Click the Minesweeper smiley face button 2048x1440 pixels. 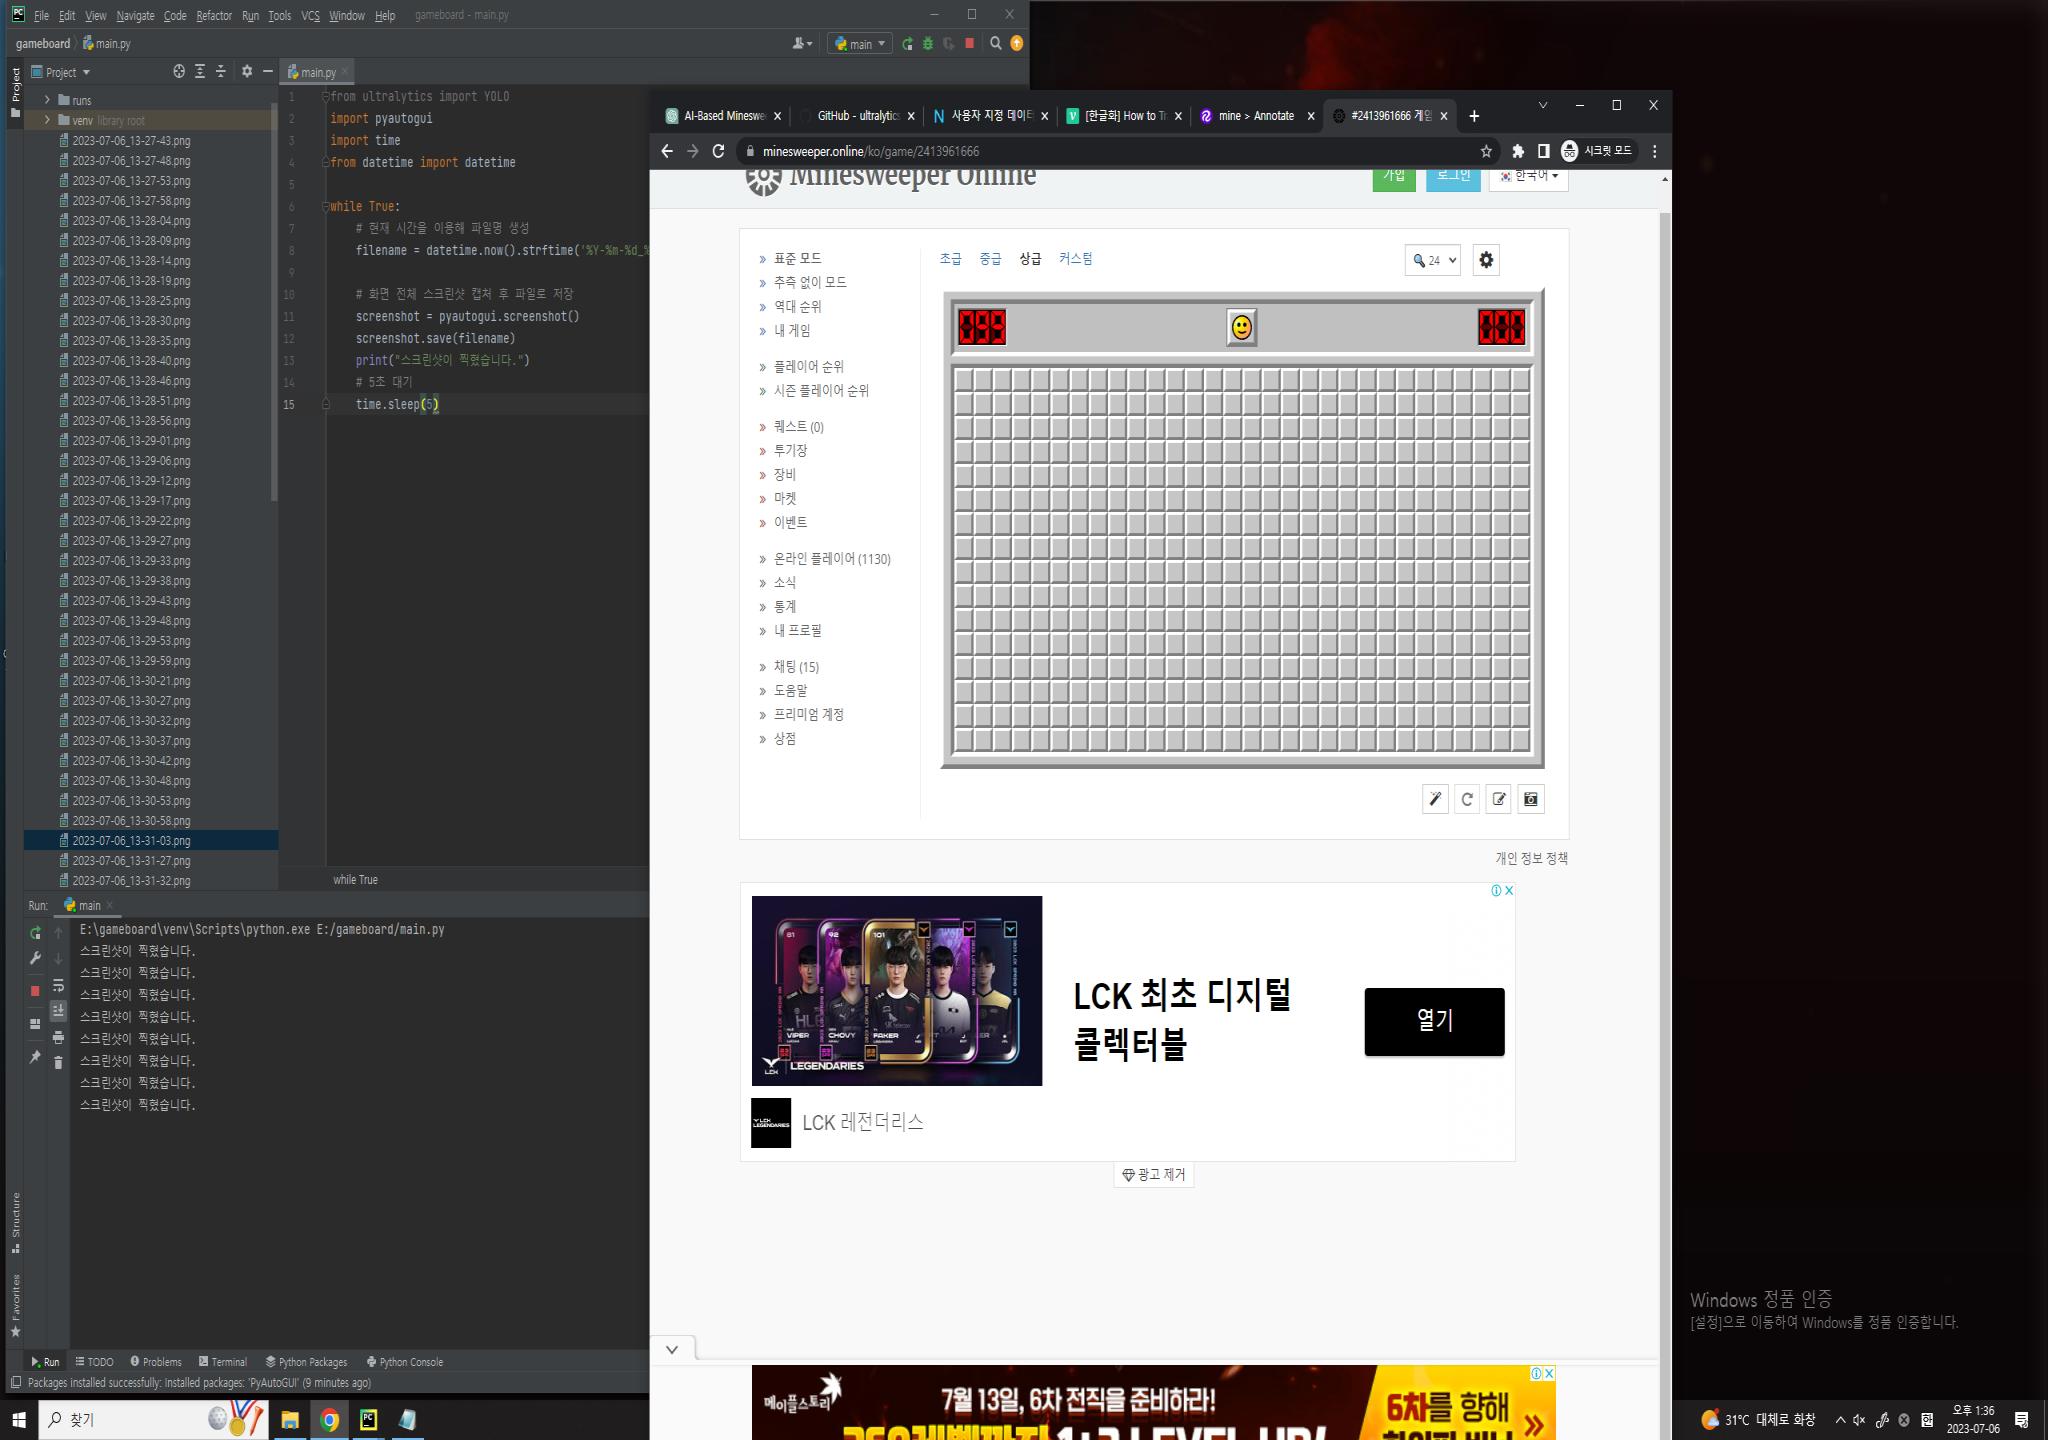1241,327
